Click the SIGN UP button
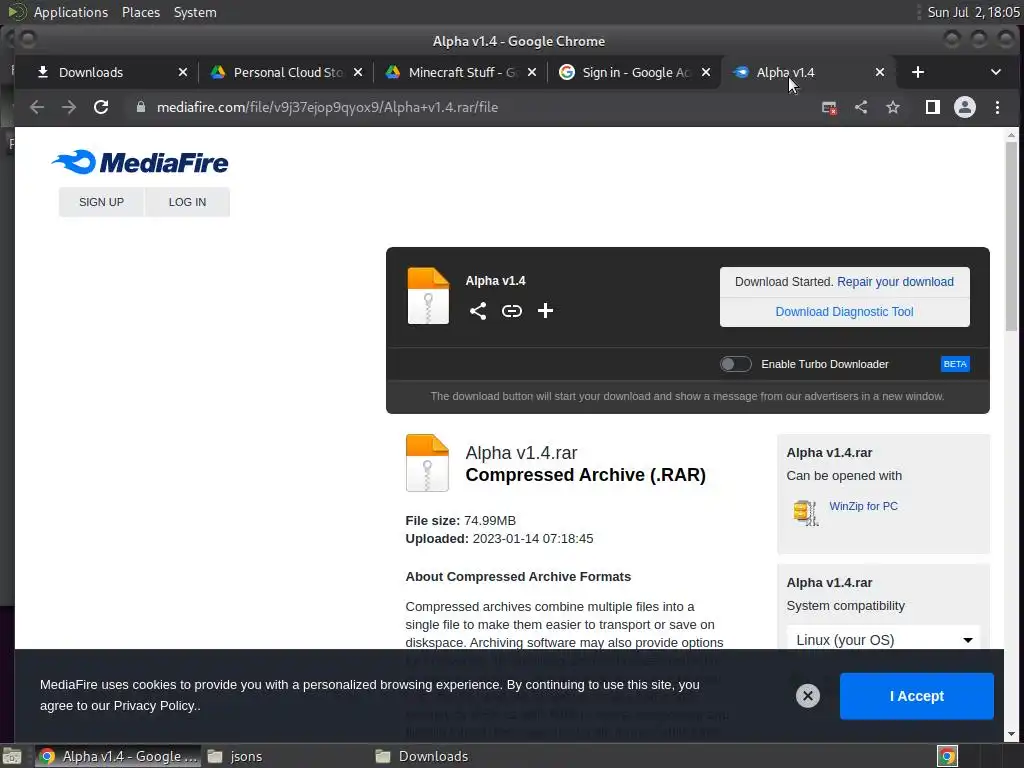The image size is (1024, 768). pos(101,202)
